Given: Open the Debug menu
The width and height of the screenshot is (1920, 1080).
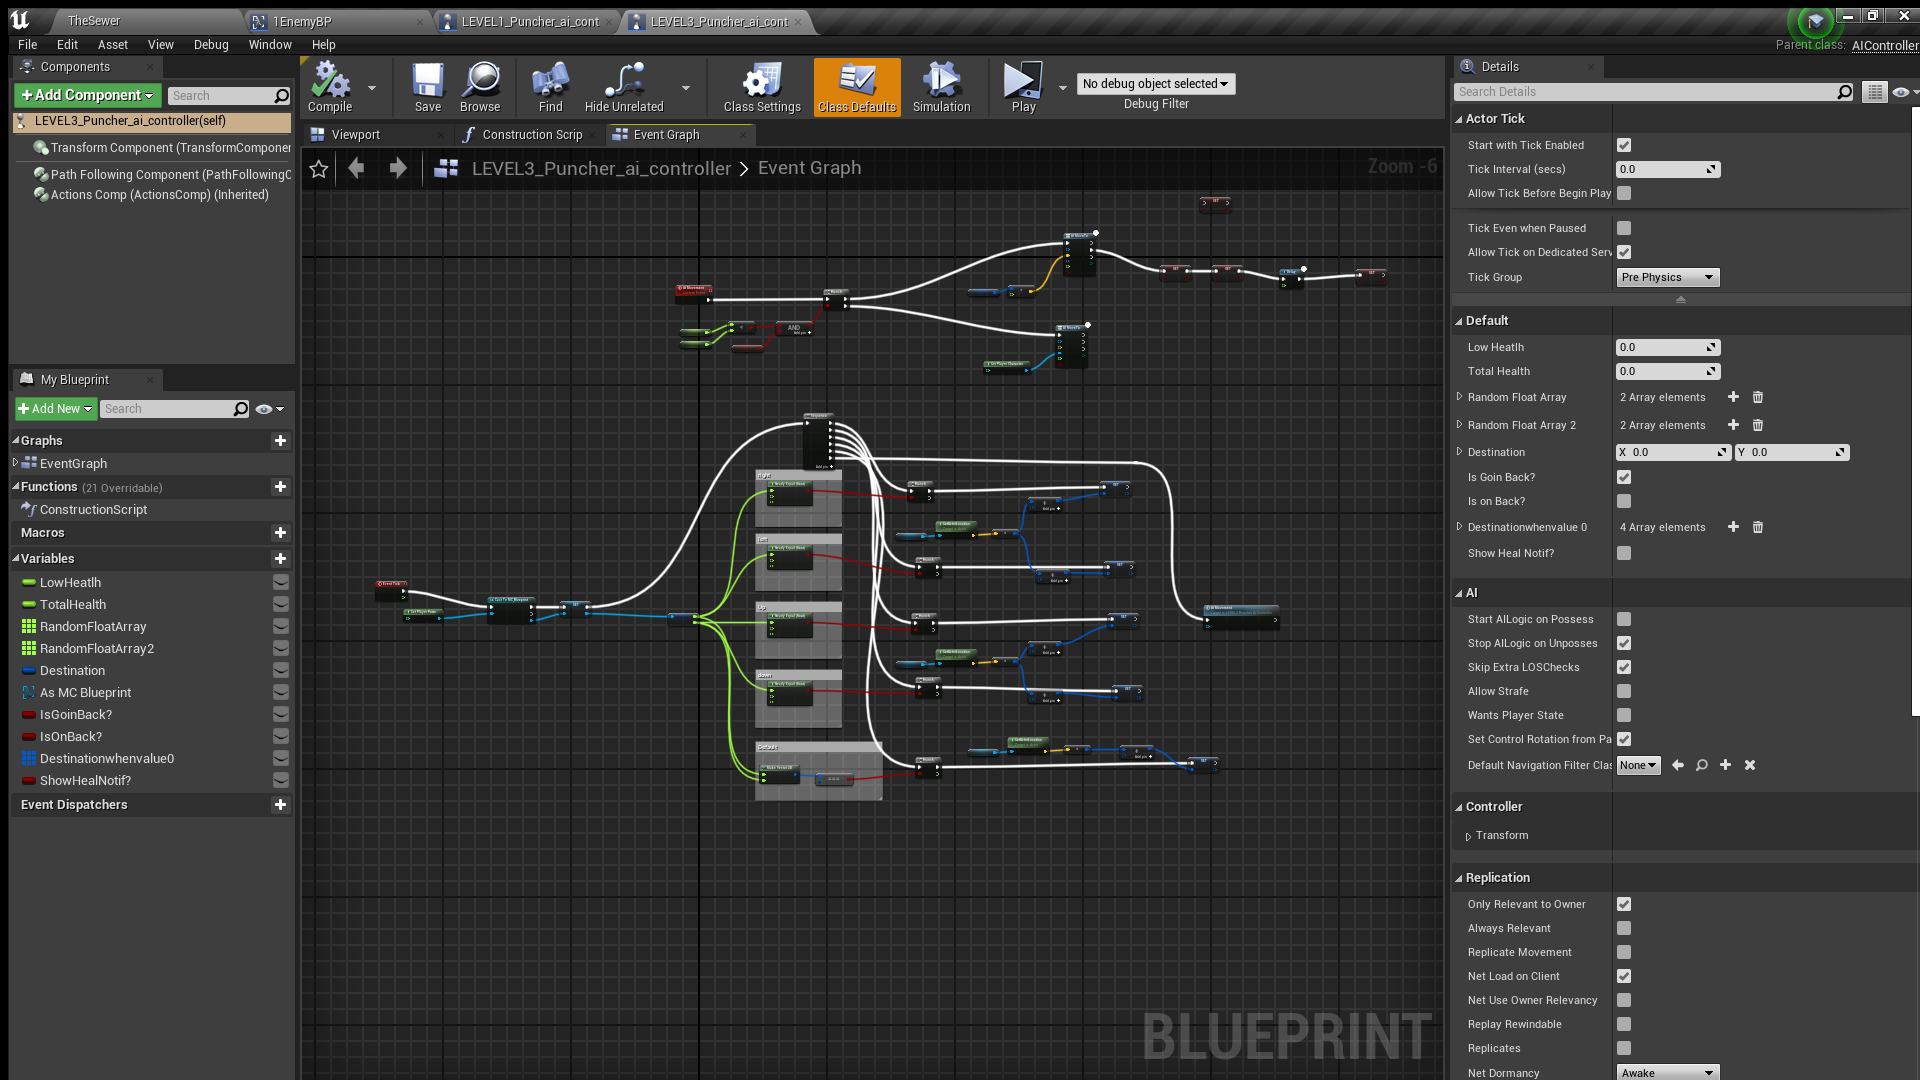Looking at the screenshot, I should click(211, 45).
